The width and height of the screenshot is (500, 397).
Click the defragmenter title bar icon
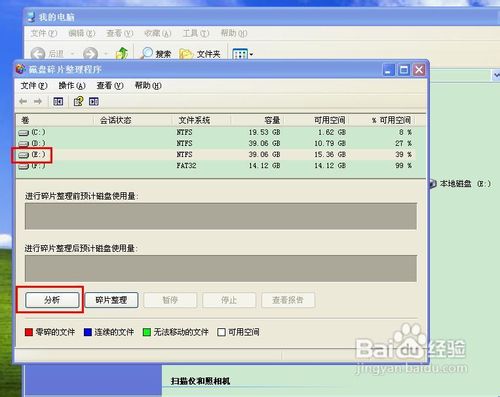coord(21,69)
